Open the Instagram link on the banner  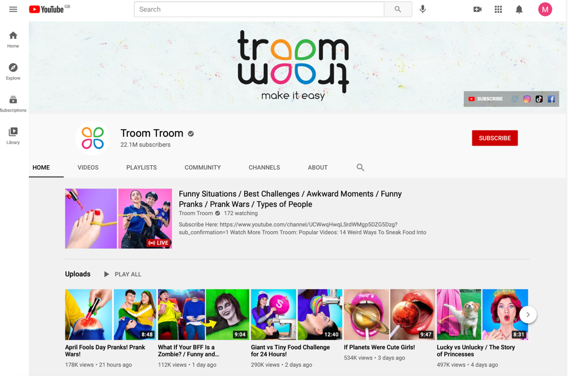pyautogui.click(x=527, y=99)
